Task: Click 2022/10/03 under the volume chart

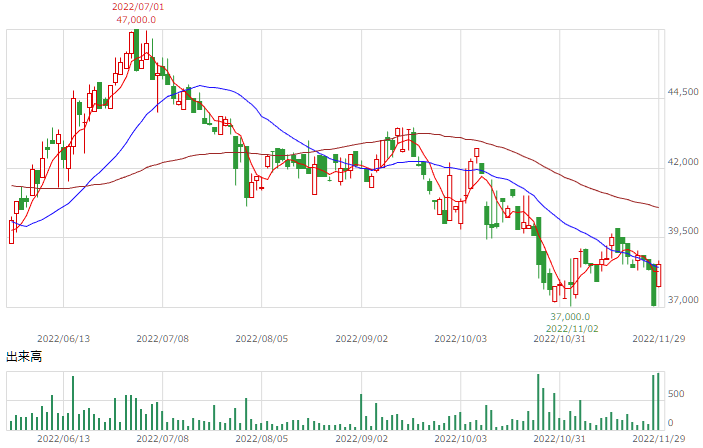Action: [x=460, y=439]
